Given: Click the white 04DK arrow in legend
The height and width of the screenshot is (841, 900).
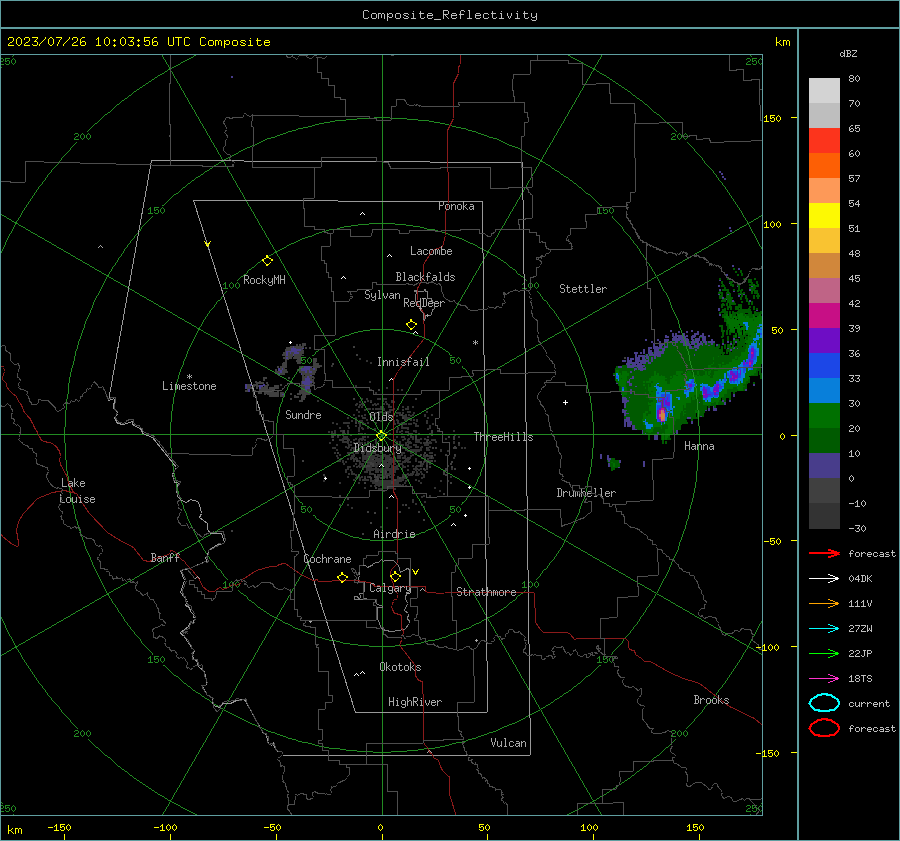Looking at the screenshot, I should click(824, 578).
